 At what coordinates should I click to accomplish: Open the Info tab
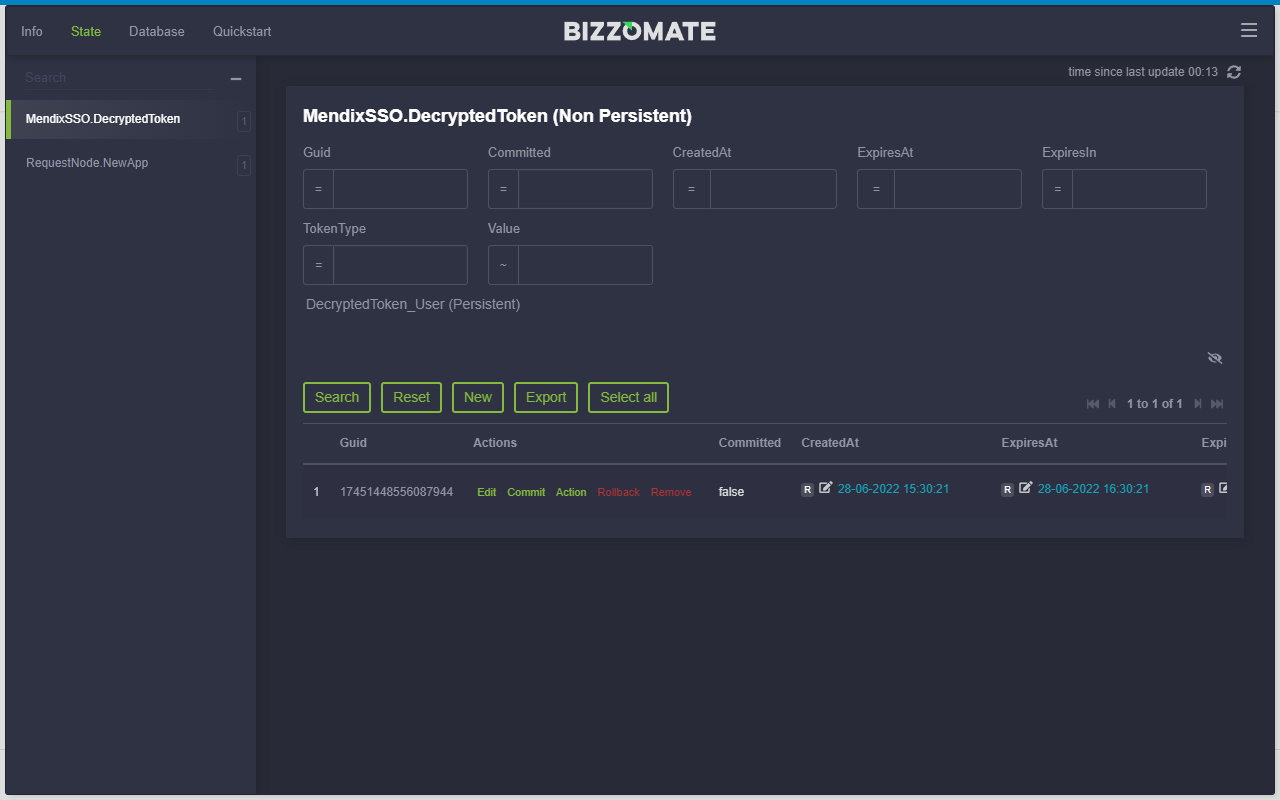click(x=32, y=31)
